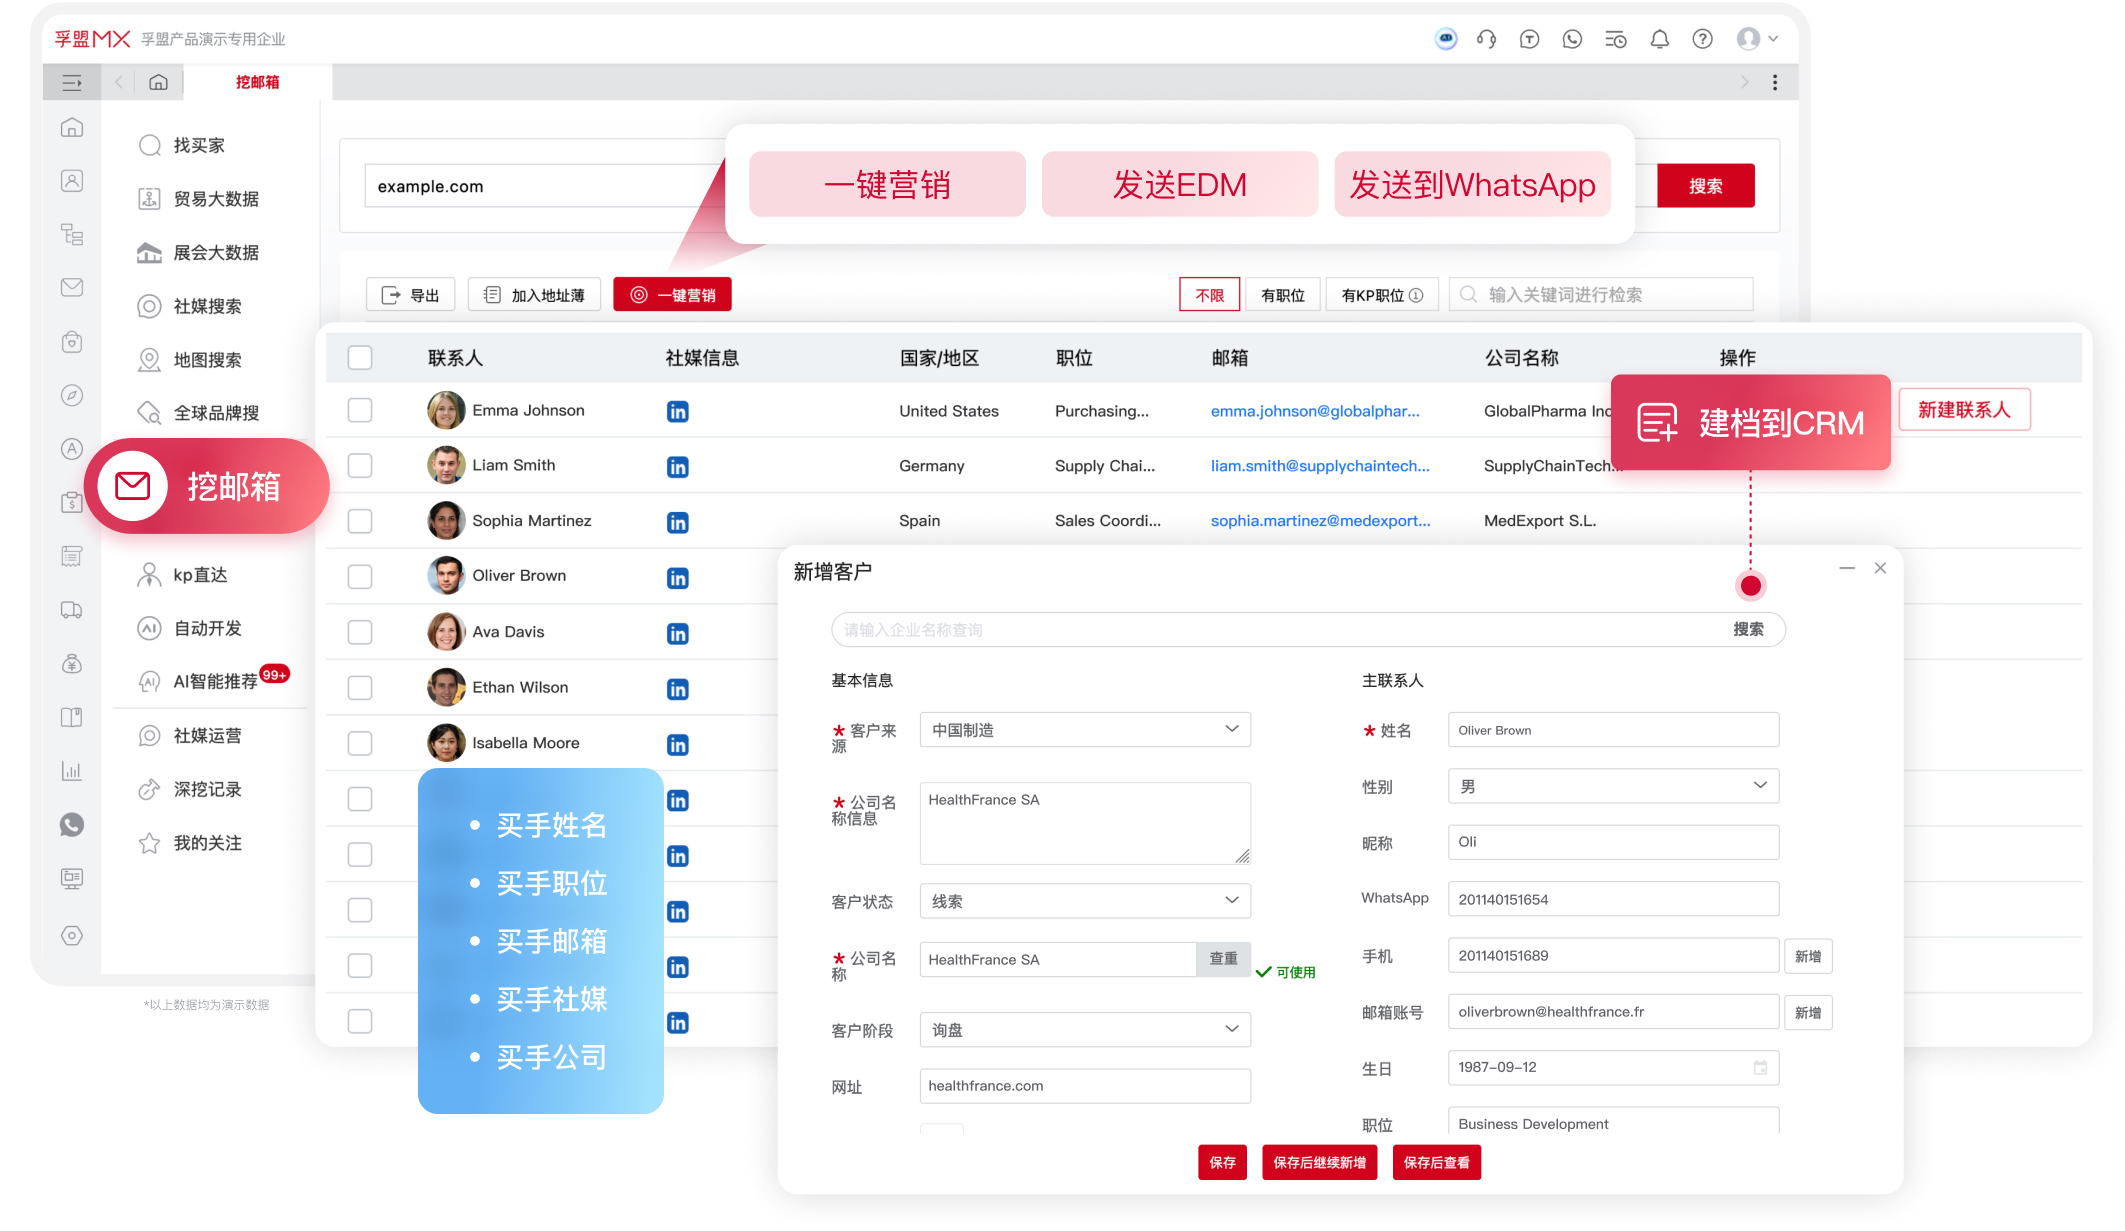This screenshot has width=2125, height=1231.
Task: Click the headset customer service icon
Action: point(1487,39)
